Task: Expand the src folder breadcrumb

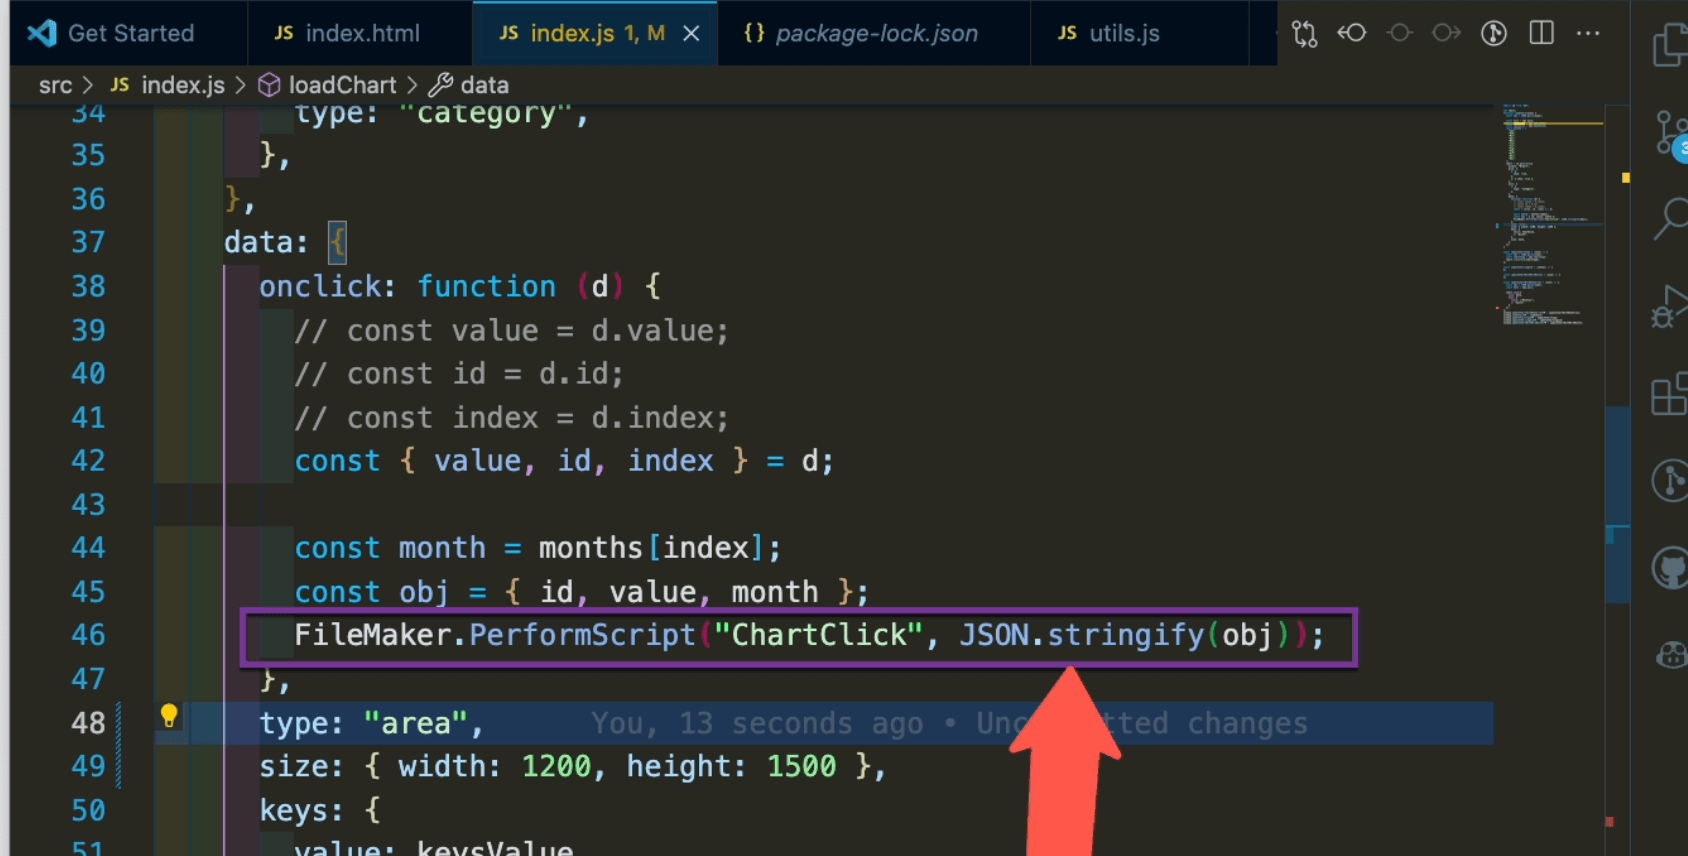Action: (55, 85)
